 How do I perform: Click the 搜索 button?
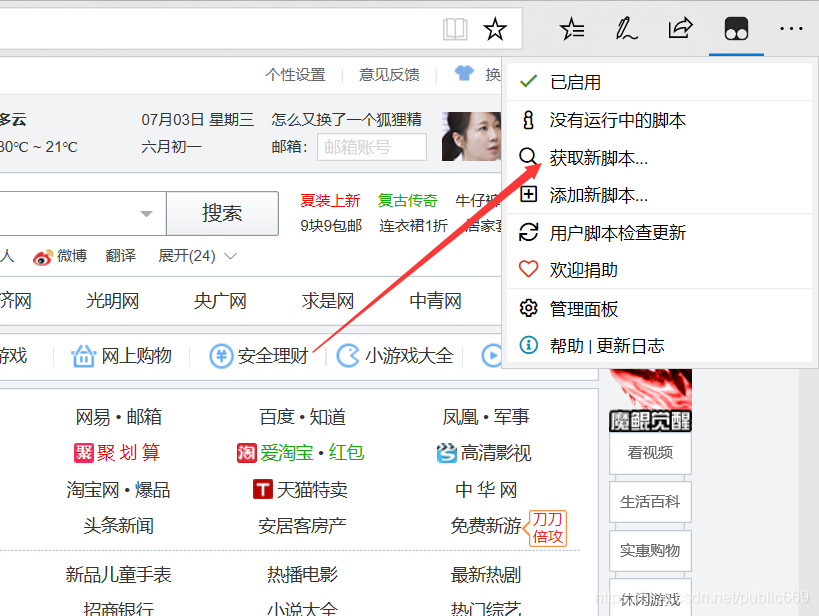coord(223,213)
